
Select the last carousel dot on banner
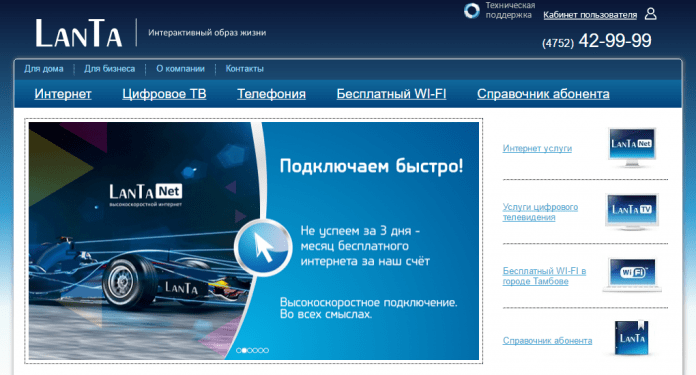(266, 351)
